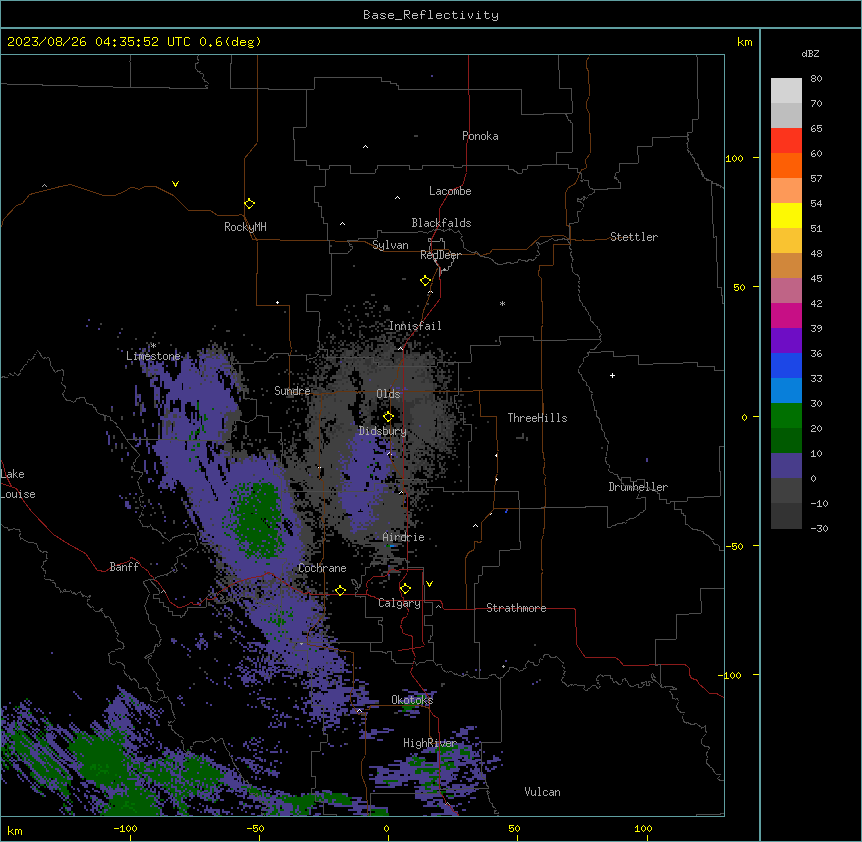Select the yellow diamond marker between Olds and Didsbury
The image size is (862, 842).
(x=388, y=417)
